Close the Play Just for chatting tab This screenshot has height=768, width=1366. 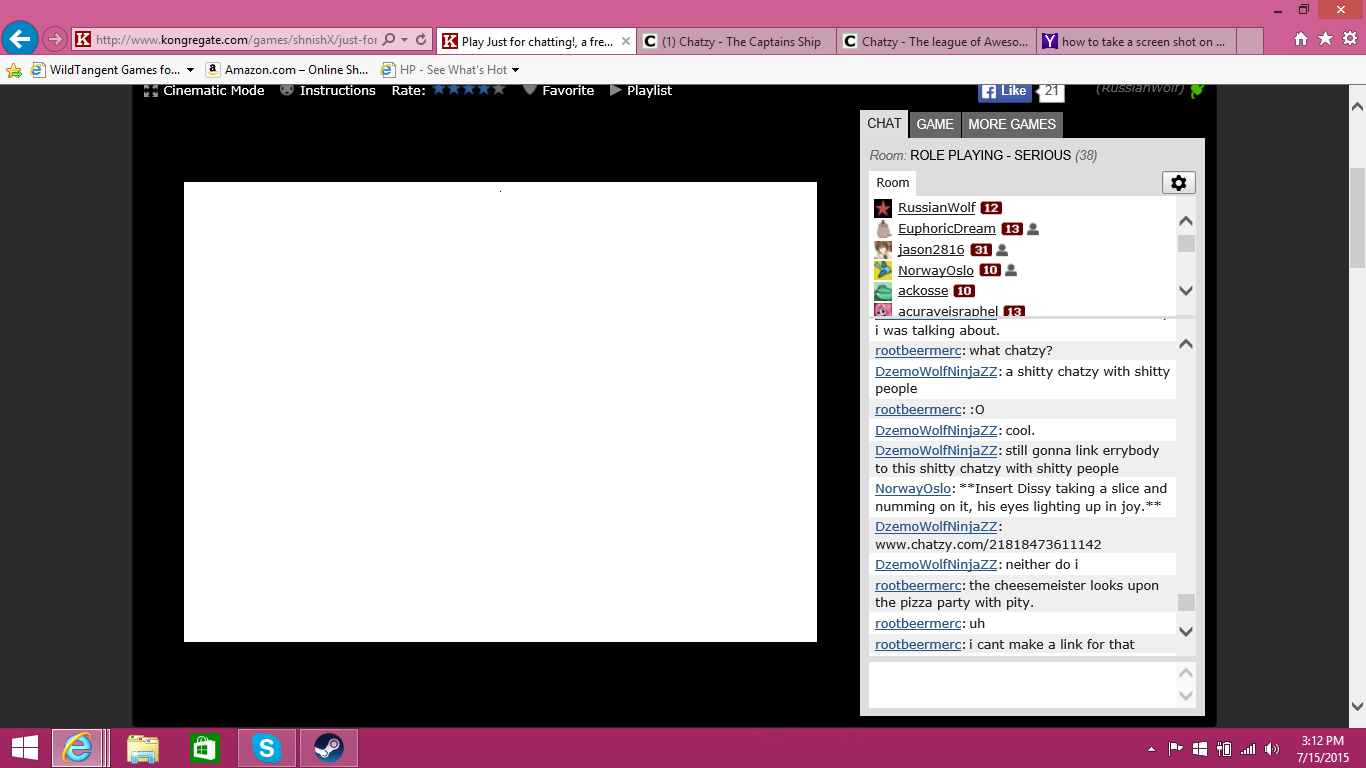(626, 41)
